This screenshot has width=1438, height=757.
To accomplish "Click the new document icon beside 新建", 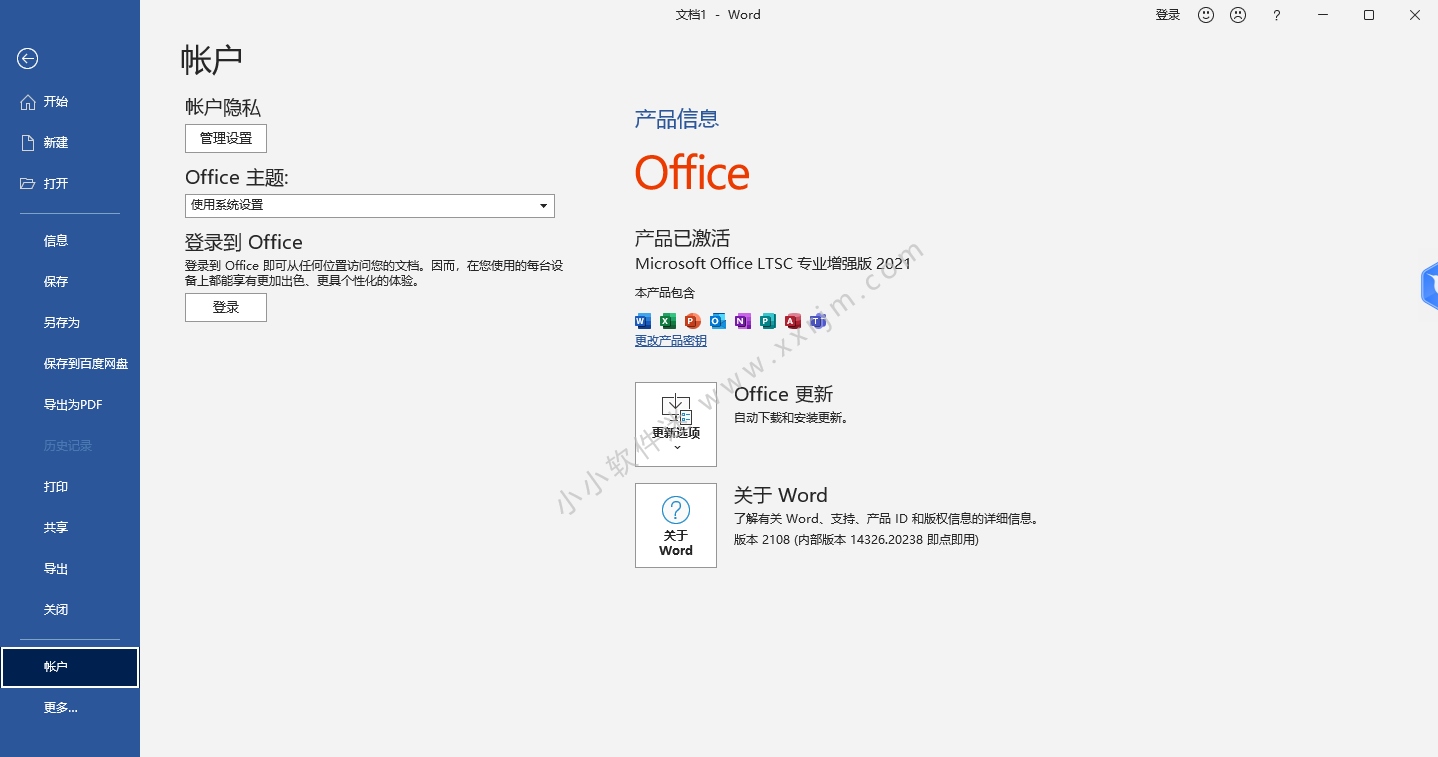I will click(28, 143).
